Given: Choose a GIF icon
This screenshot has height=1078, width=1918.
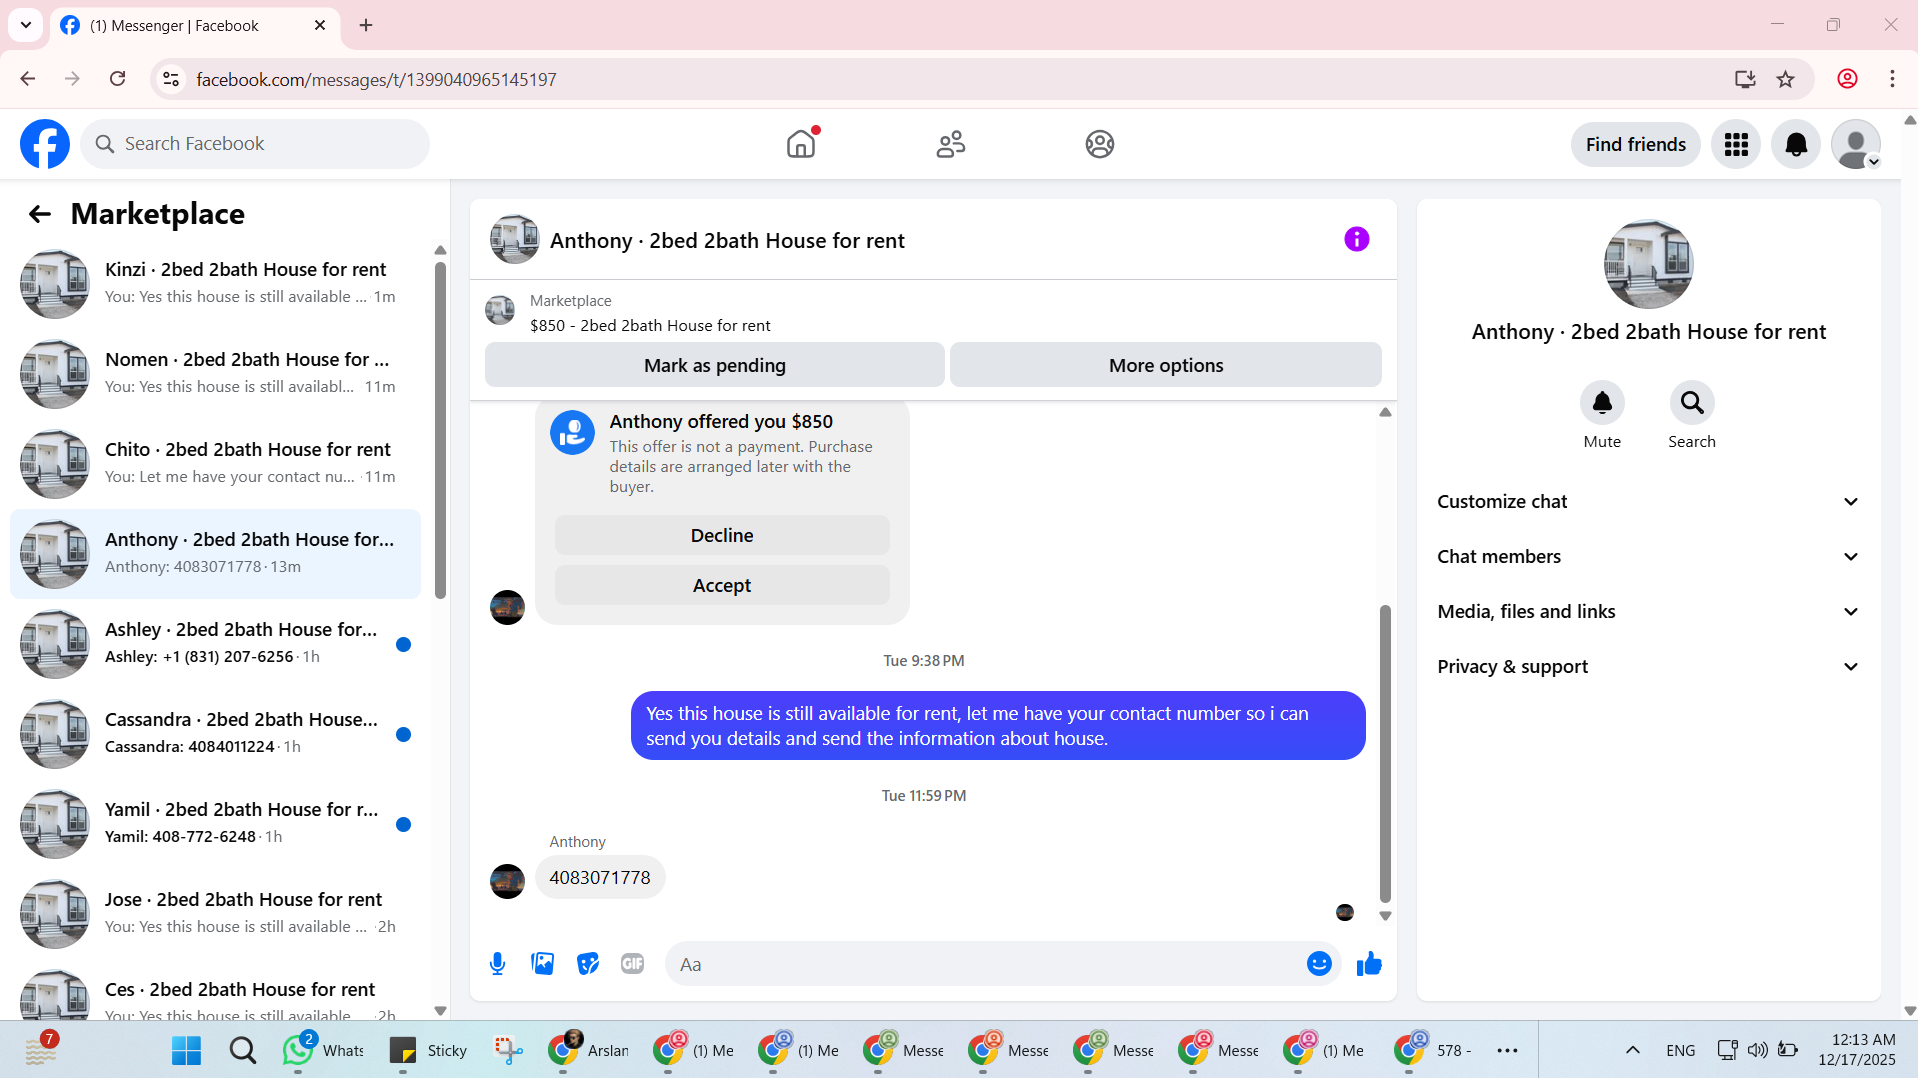Looking at the screenshot, I should (x=632, y=964).
